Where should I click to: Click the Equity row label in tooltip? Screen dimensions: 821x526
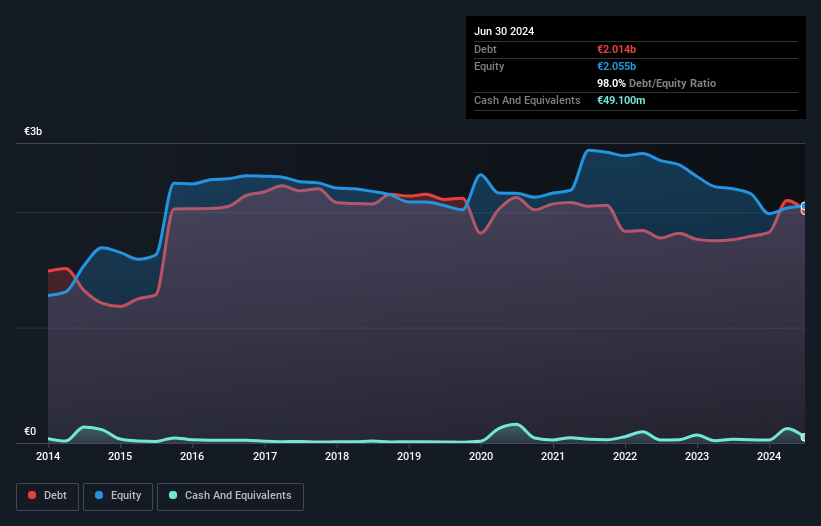pyautogui.click(x=489, y=66)
